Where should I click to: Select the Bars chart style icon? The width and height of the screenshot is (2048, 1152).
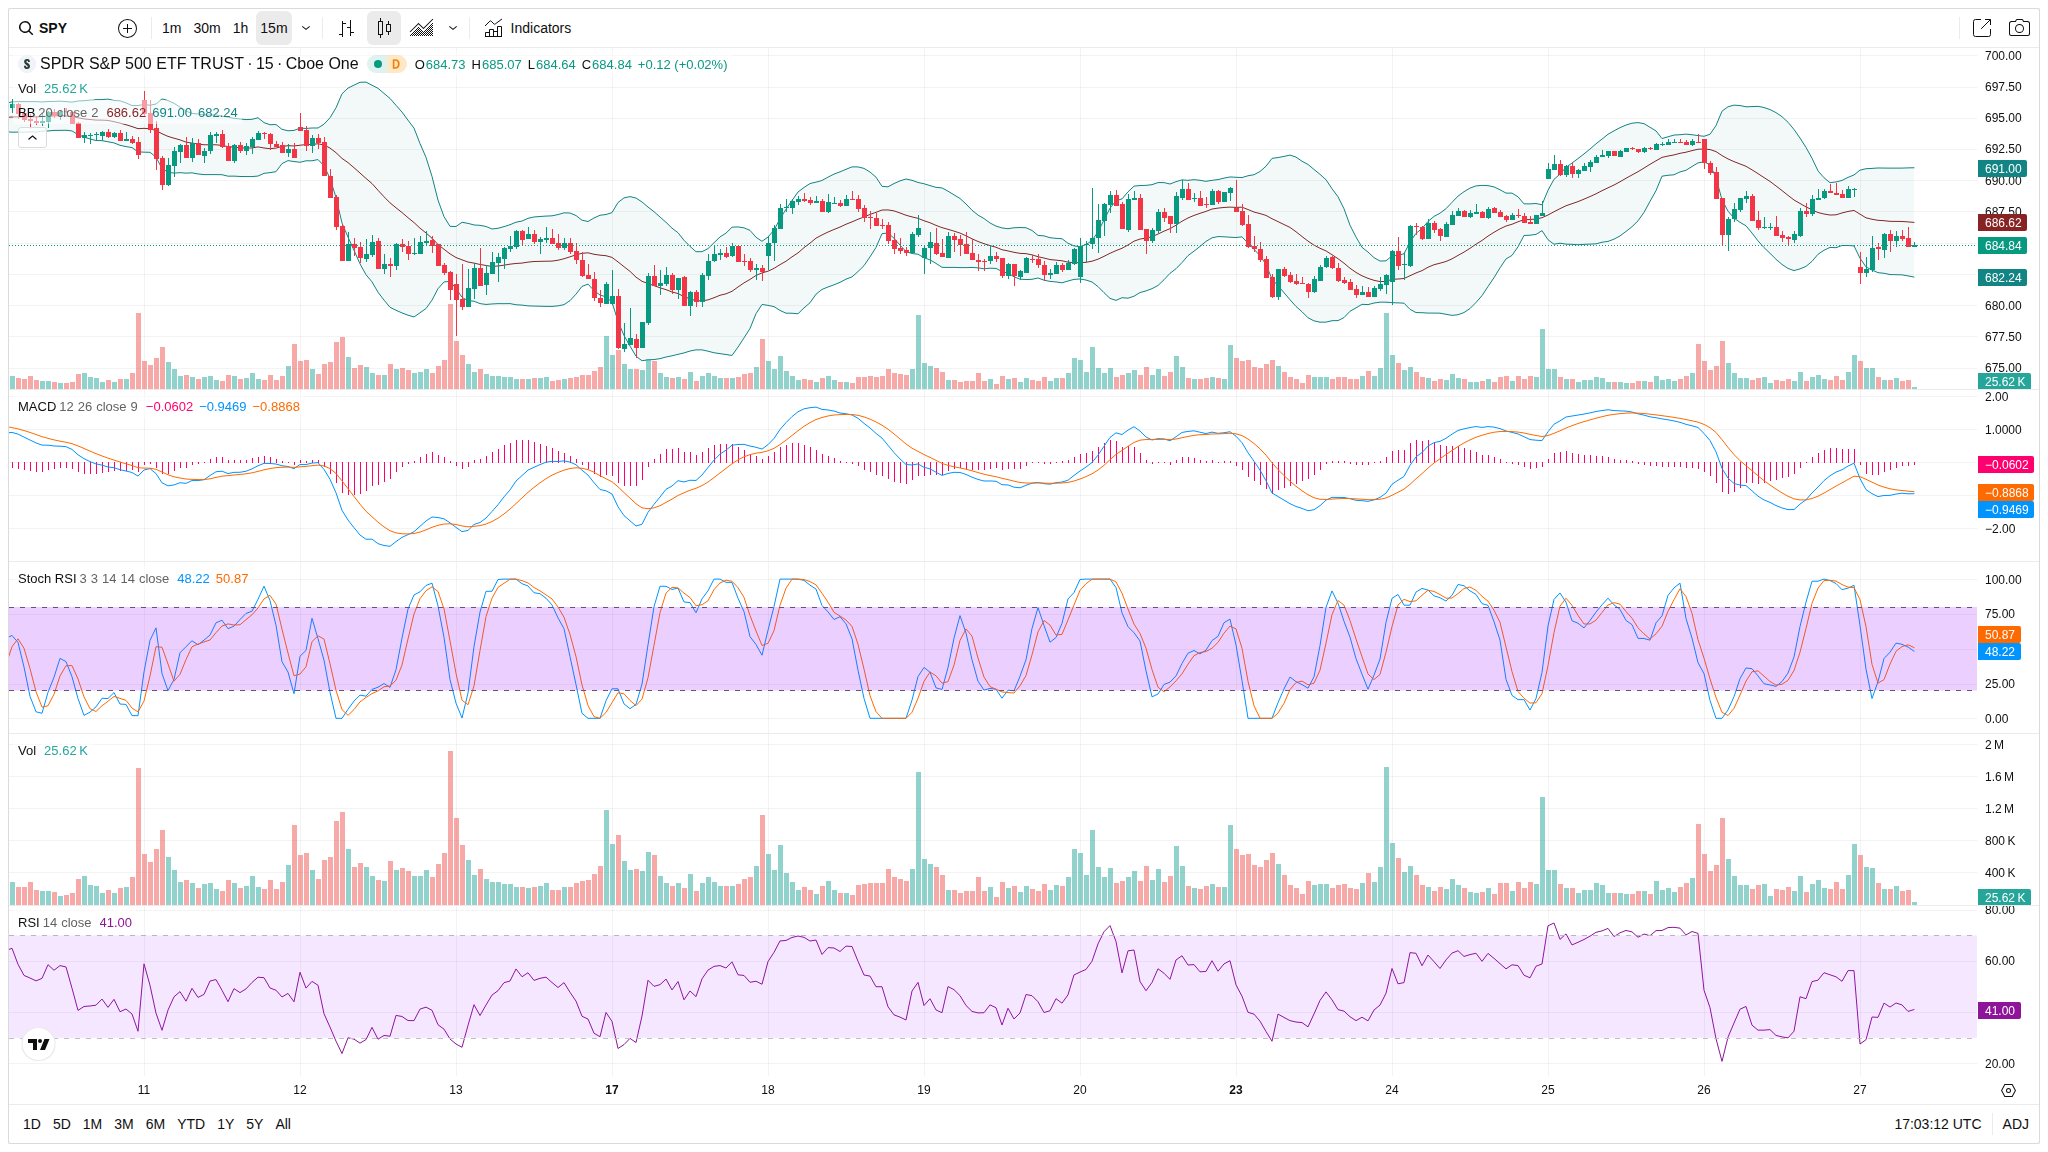click(346, 28)
